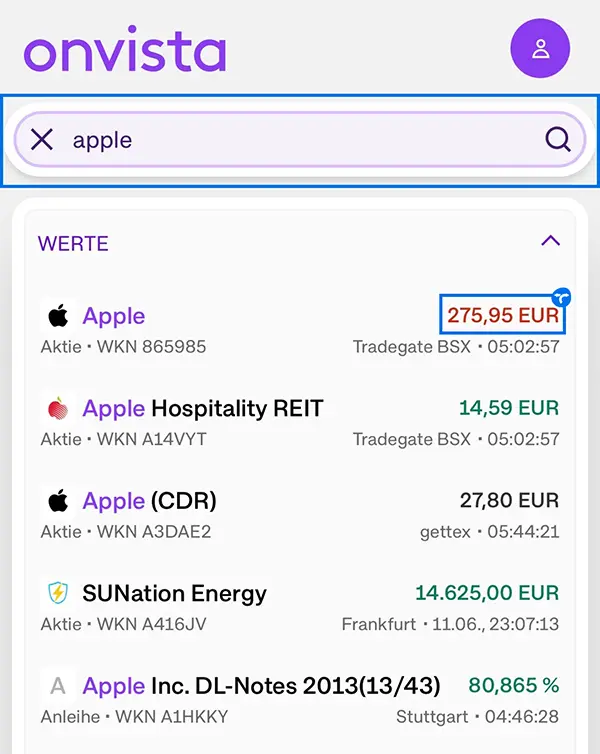Clear the search with the X icon
The image size is (600, 754).
[42, 140]
